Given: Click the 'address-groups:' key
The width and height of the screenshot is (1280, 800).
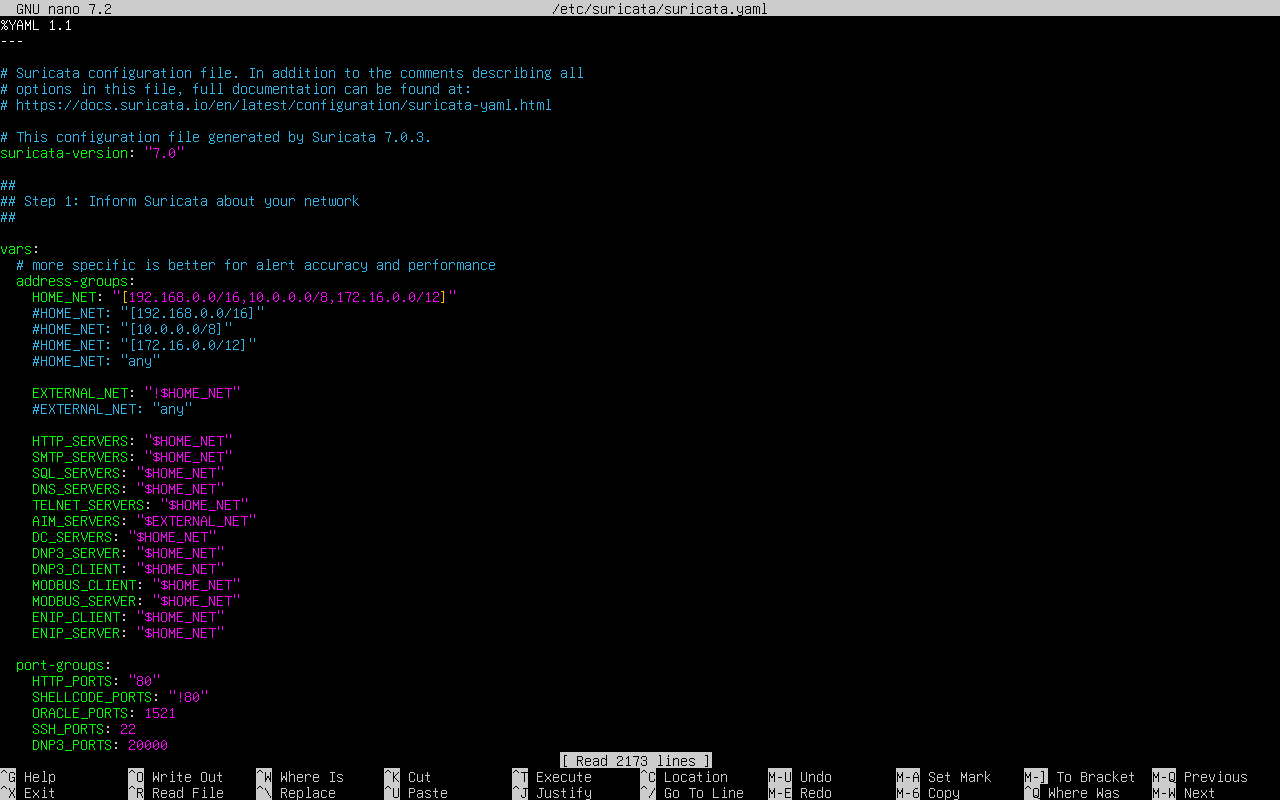Looking at the screenshot, I should (76, 281).
